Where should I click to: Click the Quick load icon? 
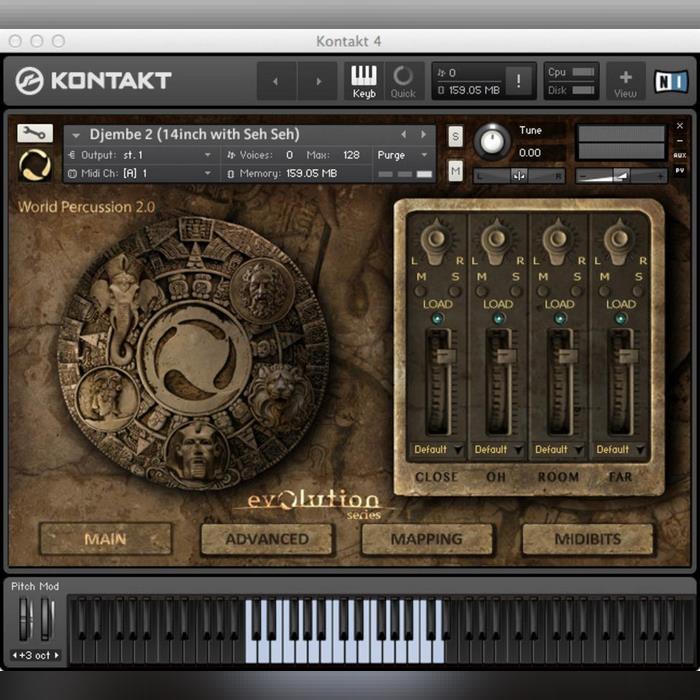[403, 80]
